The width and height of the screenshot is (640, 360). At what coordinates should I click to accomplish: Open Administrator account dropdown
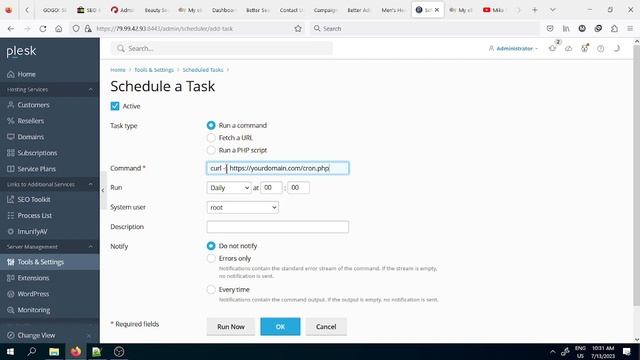pyautogui.click(x=513, y=49)
